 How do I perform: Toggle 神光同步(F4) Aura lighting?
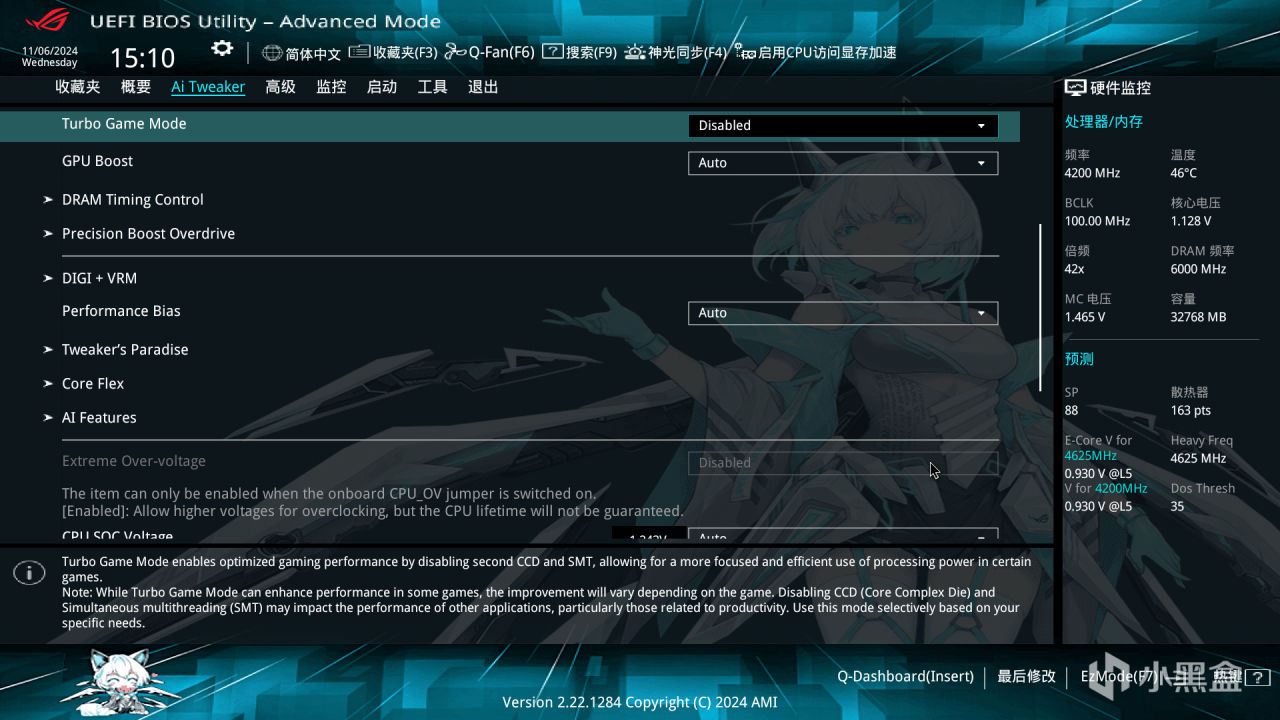tap(675, 52)
